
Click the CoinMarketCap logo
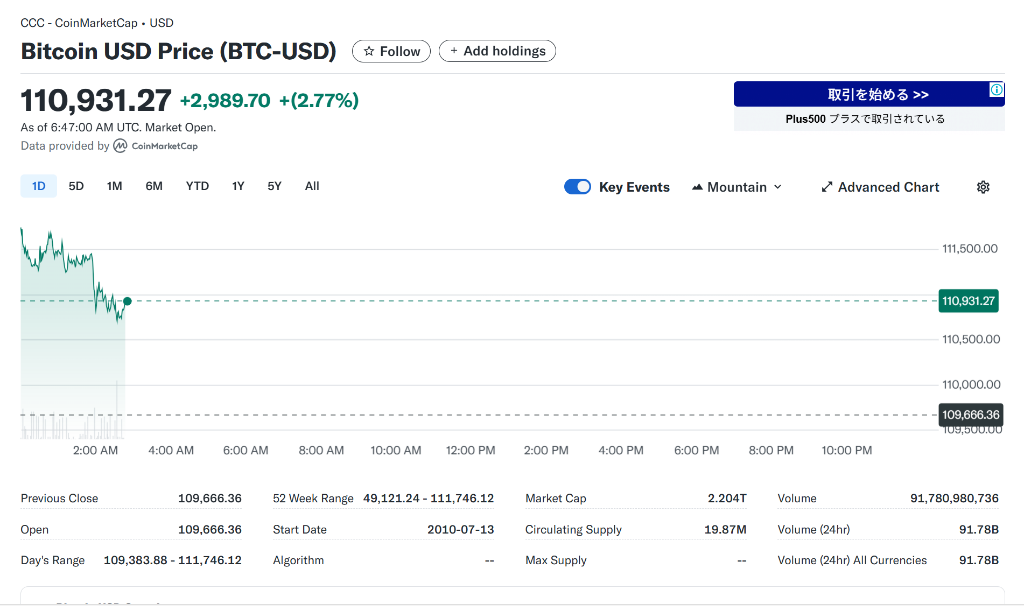pos(155,146)
